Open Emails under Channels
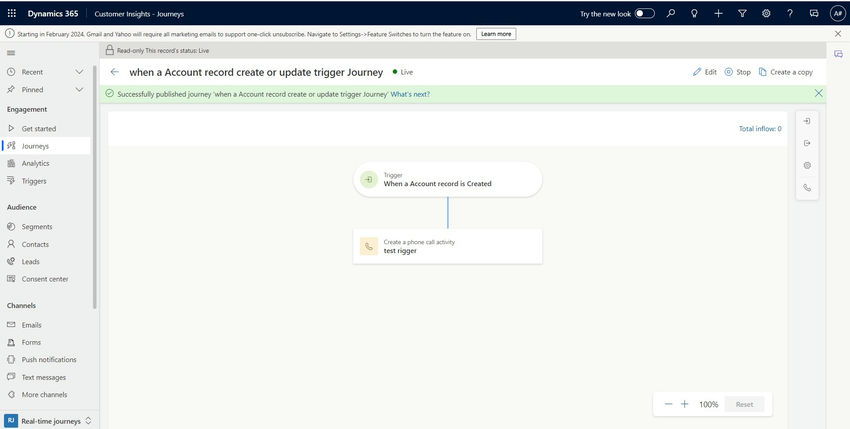 [x=46, y=325]
